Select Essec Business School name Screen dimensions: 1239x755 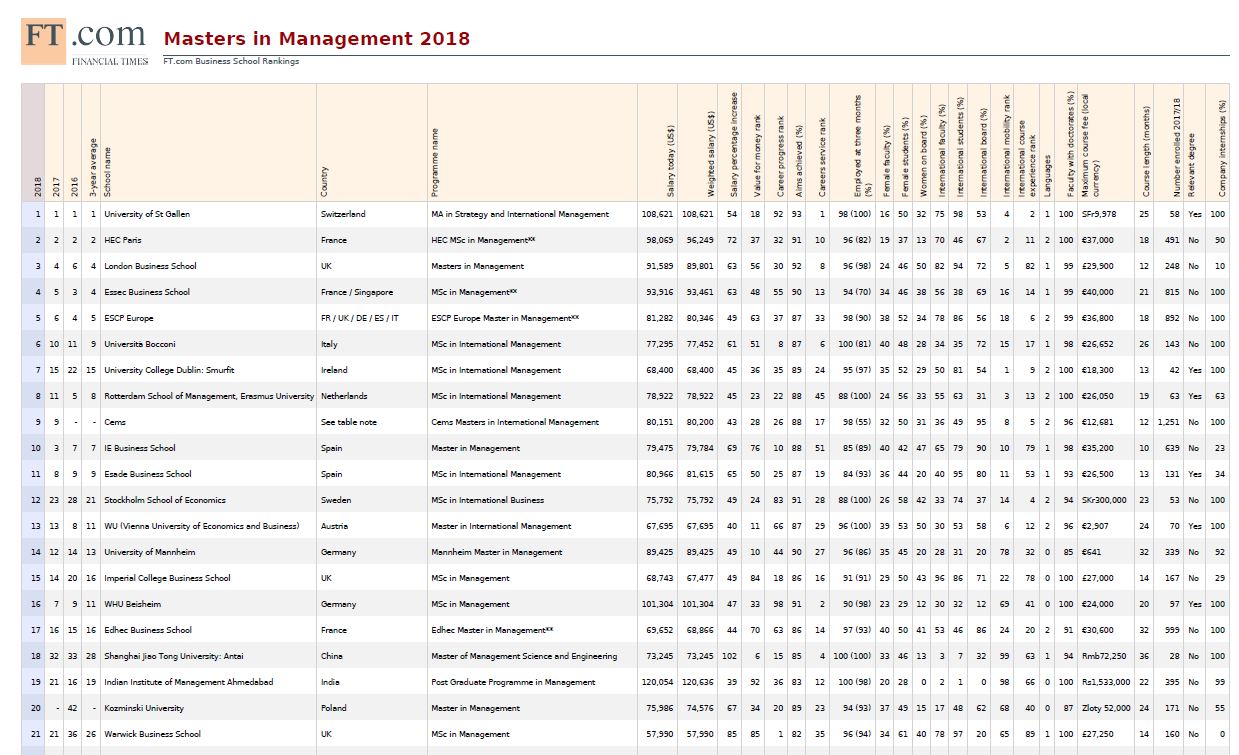pyautogui.click(x=147, y=292)
